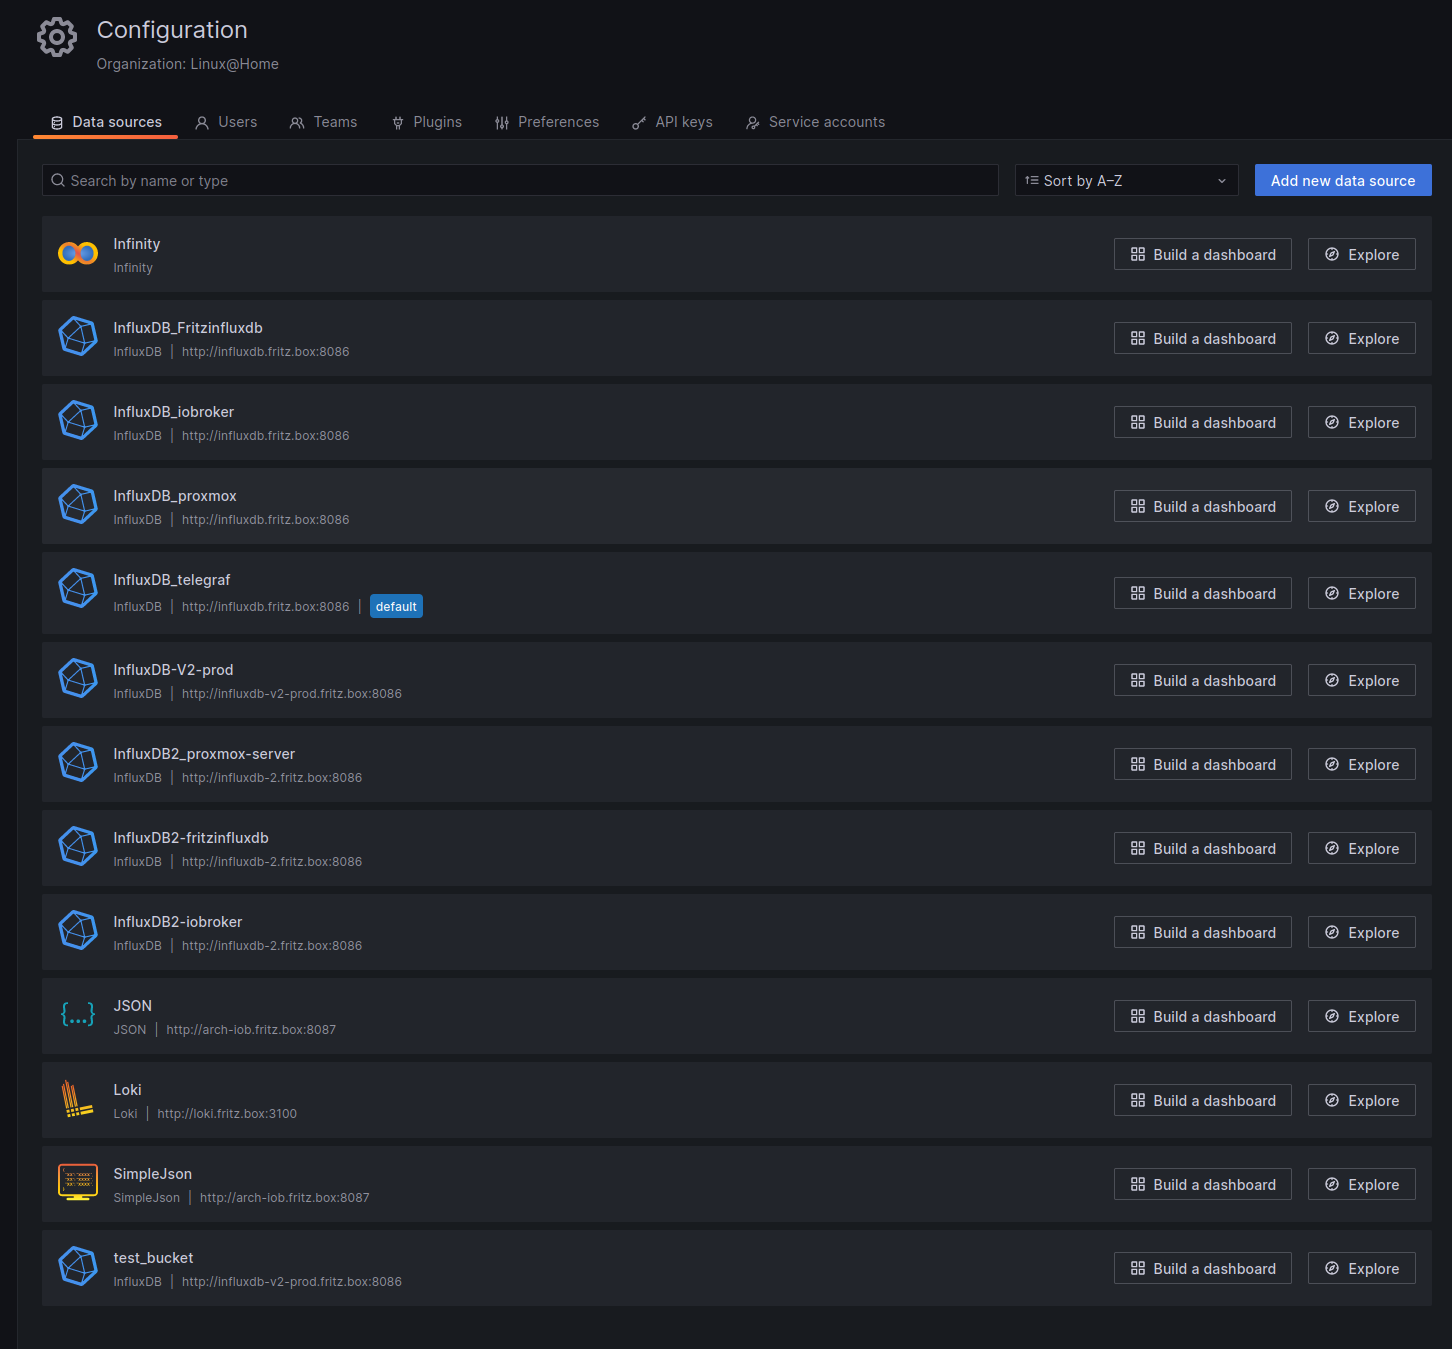The image size is (1452, 1349).
Task: Click the Loki data source logo
Action: point(77,1099)
